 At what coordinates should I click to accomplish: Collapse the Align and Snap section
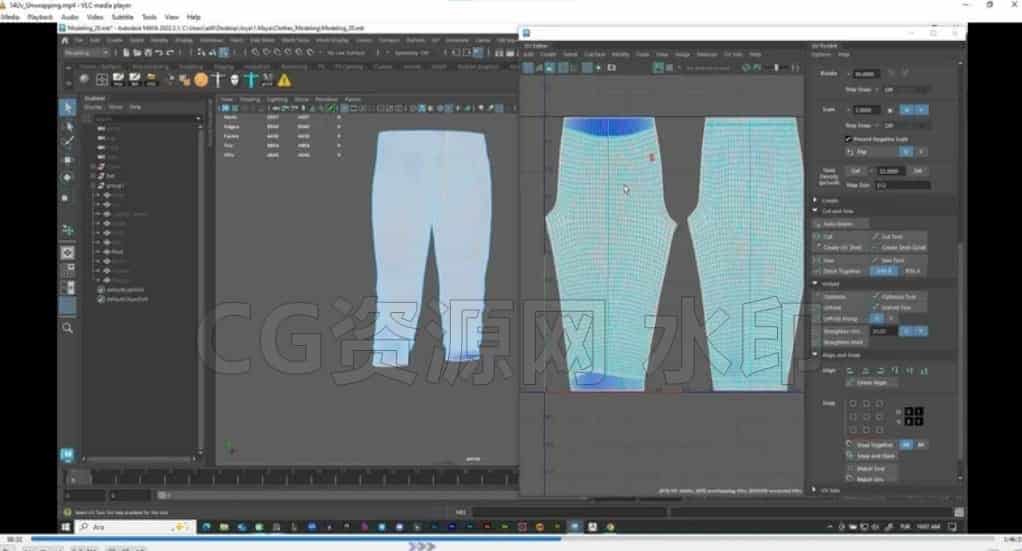(x=815, y=355)
